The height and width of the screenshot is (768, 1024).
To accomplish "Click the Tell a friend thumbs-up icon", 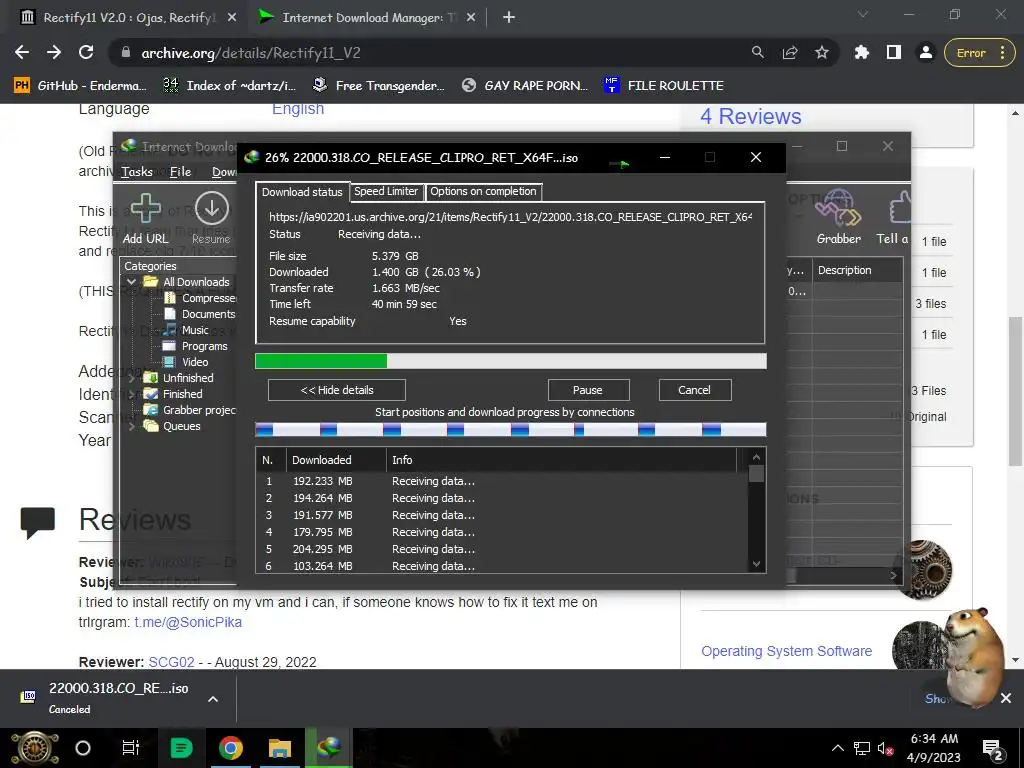I will [899, 208].
